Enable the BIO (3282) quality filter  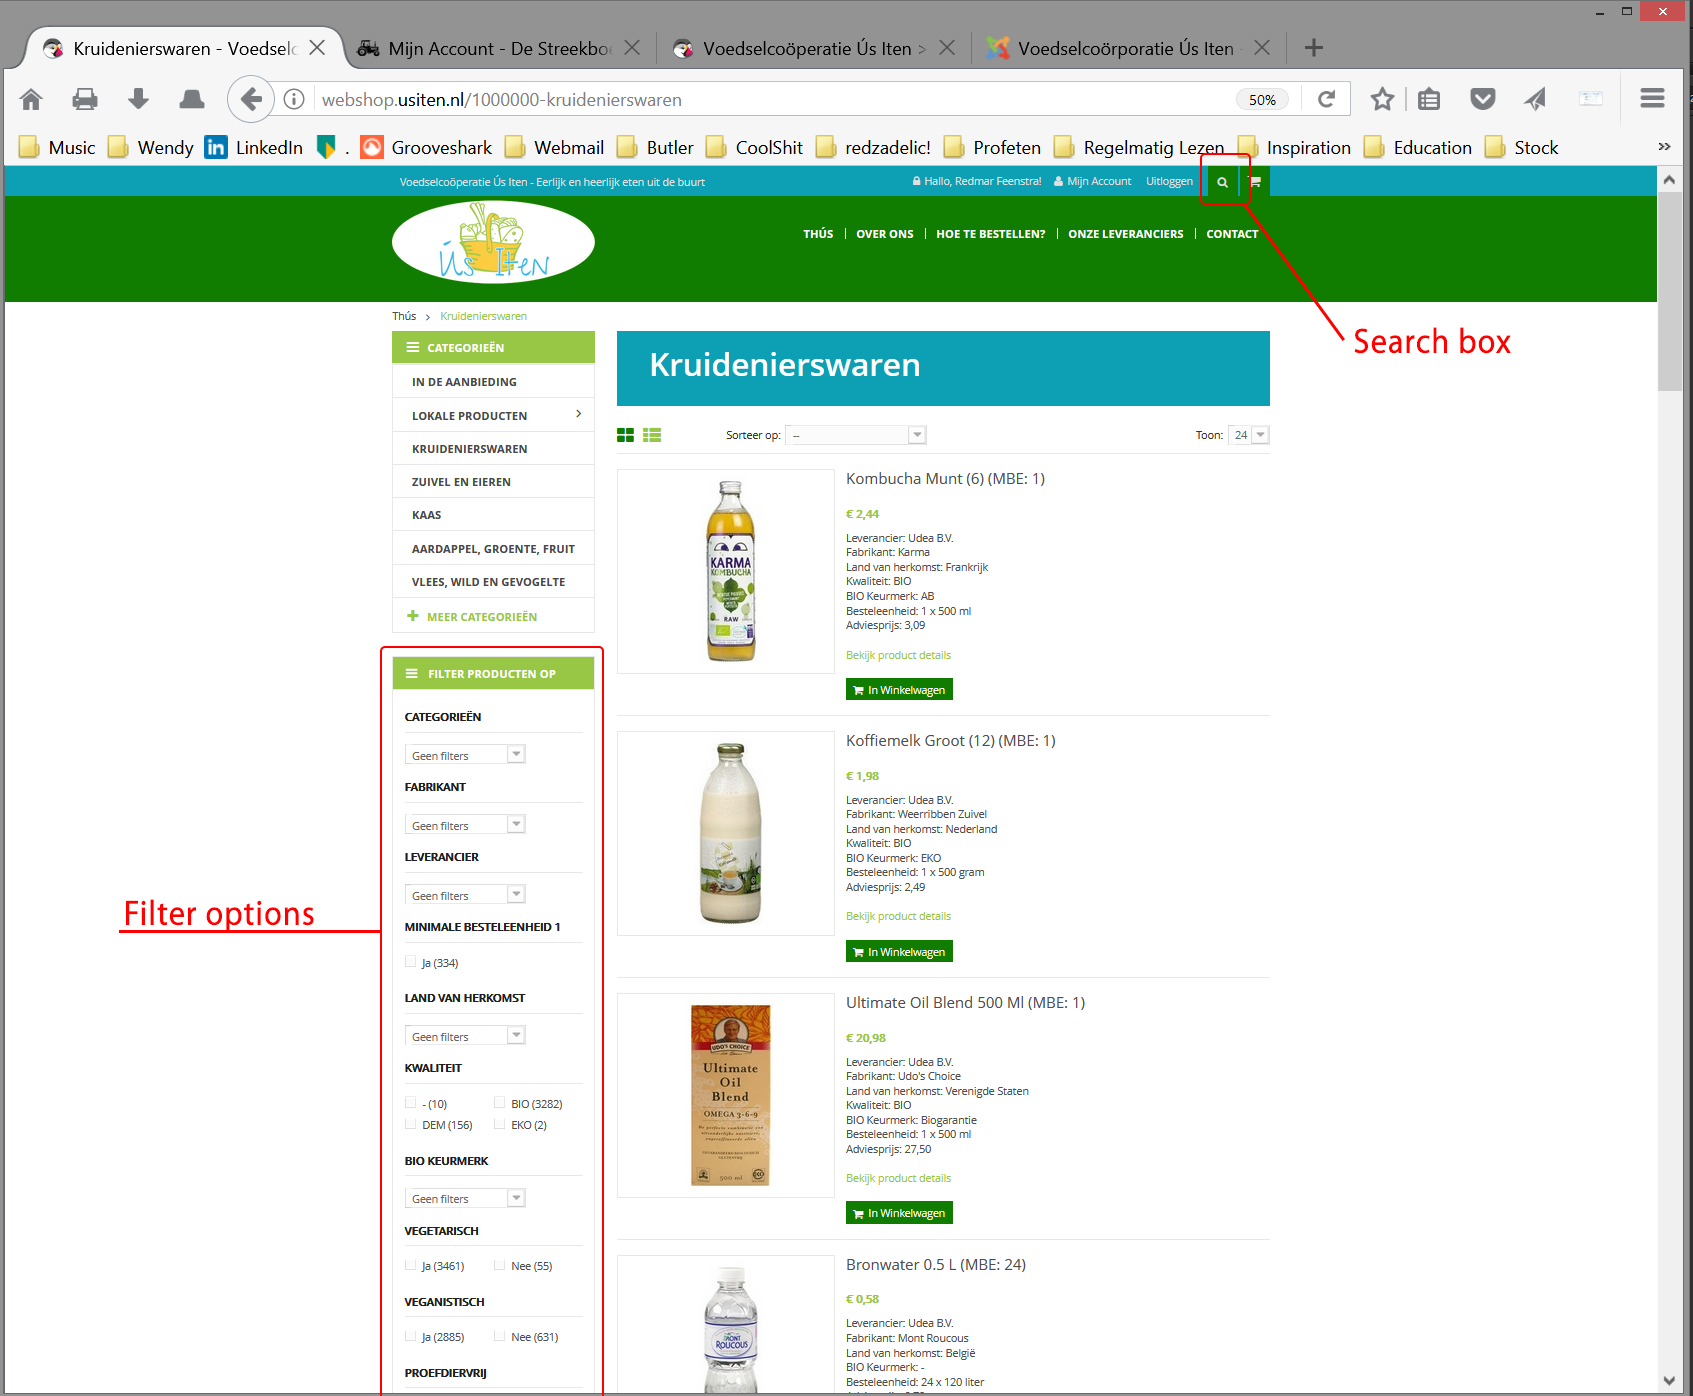coord(499,1103)
